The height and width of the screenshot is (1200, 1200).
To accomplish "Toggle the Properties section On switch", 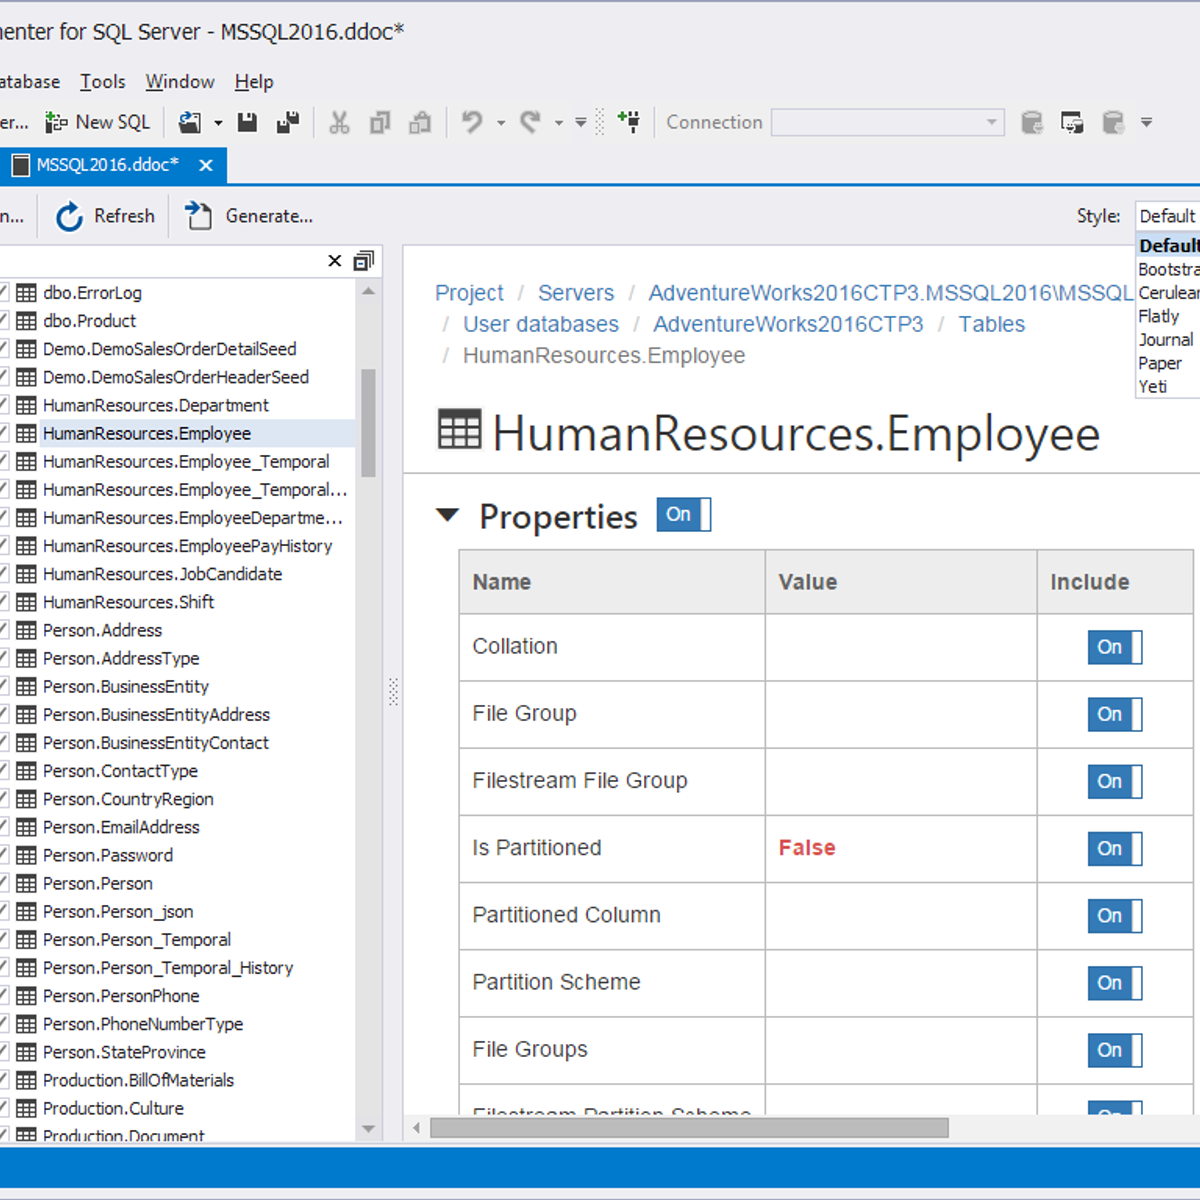I will [683, 515].
